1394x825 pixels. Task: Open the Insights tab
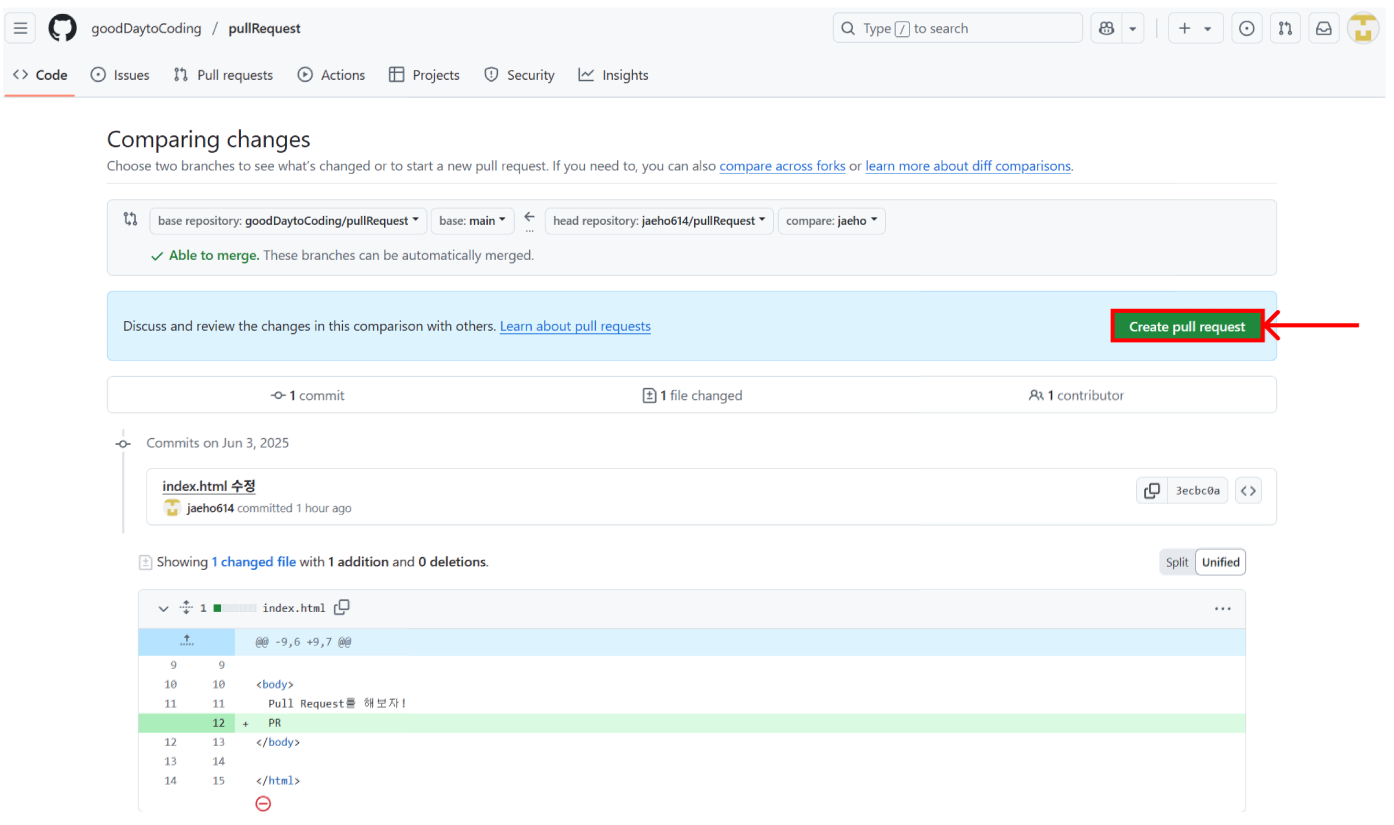(613, 75)
